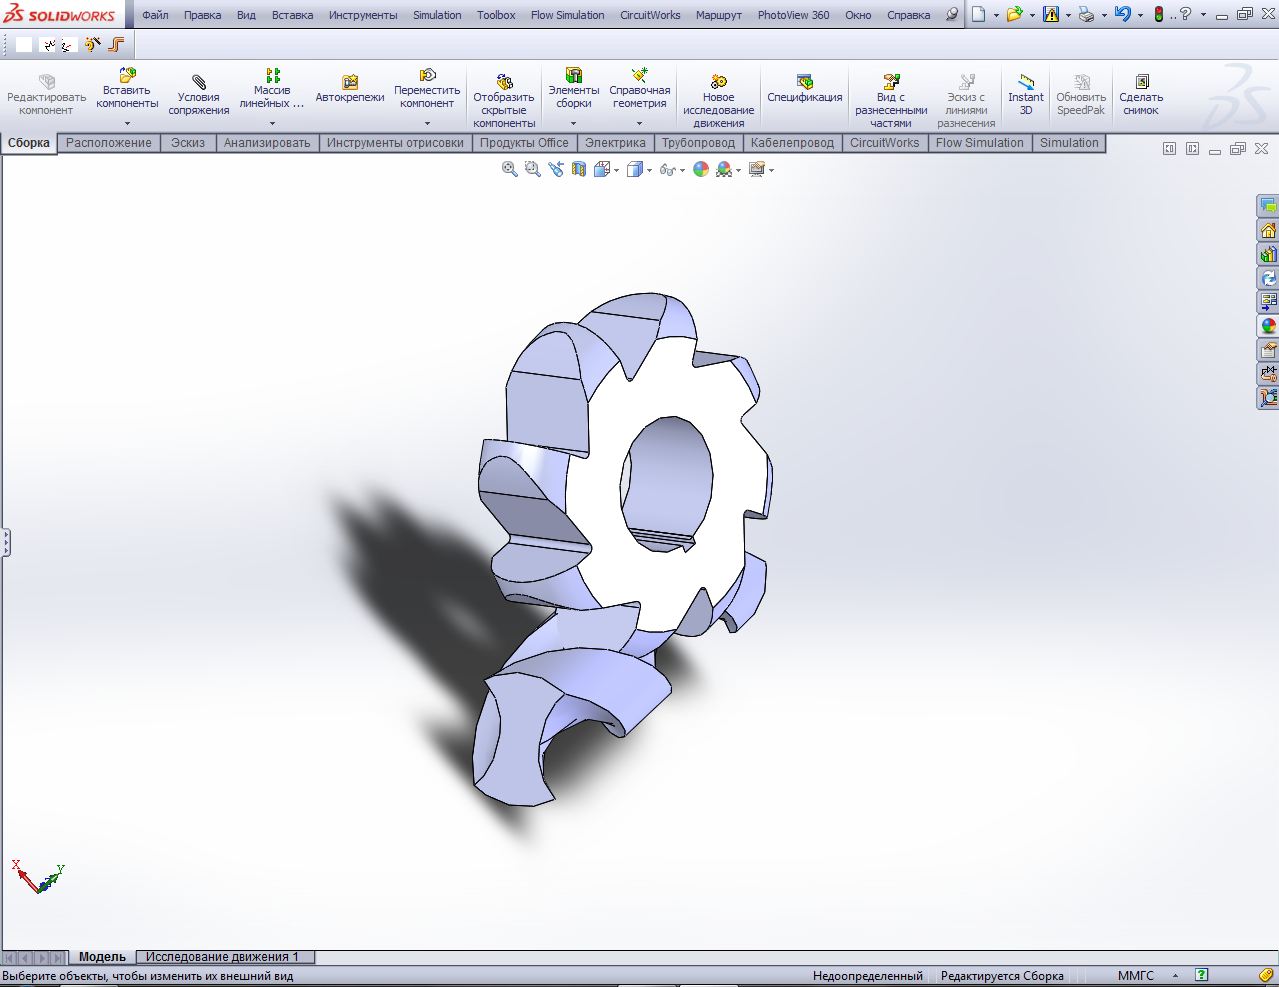This screenshot has width=1279, height=987.
Task: Click Help question mark icon
Action: coord(1186,14)
